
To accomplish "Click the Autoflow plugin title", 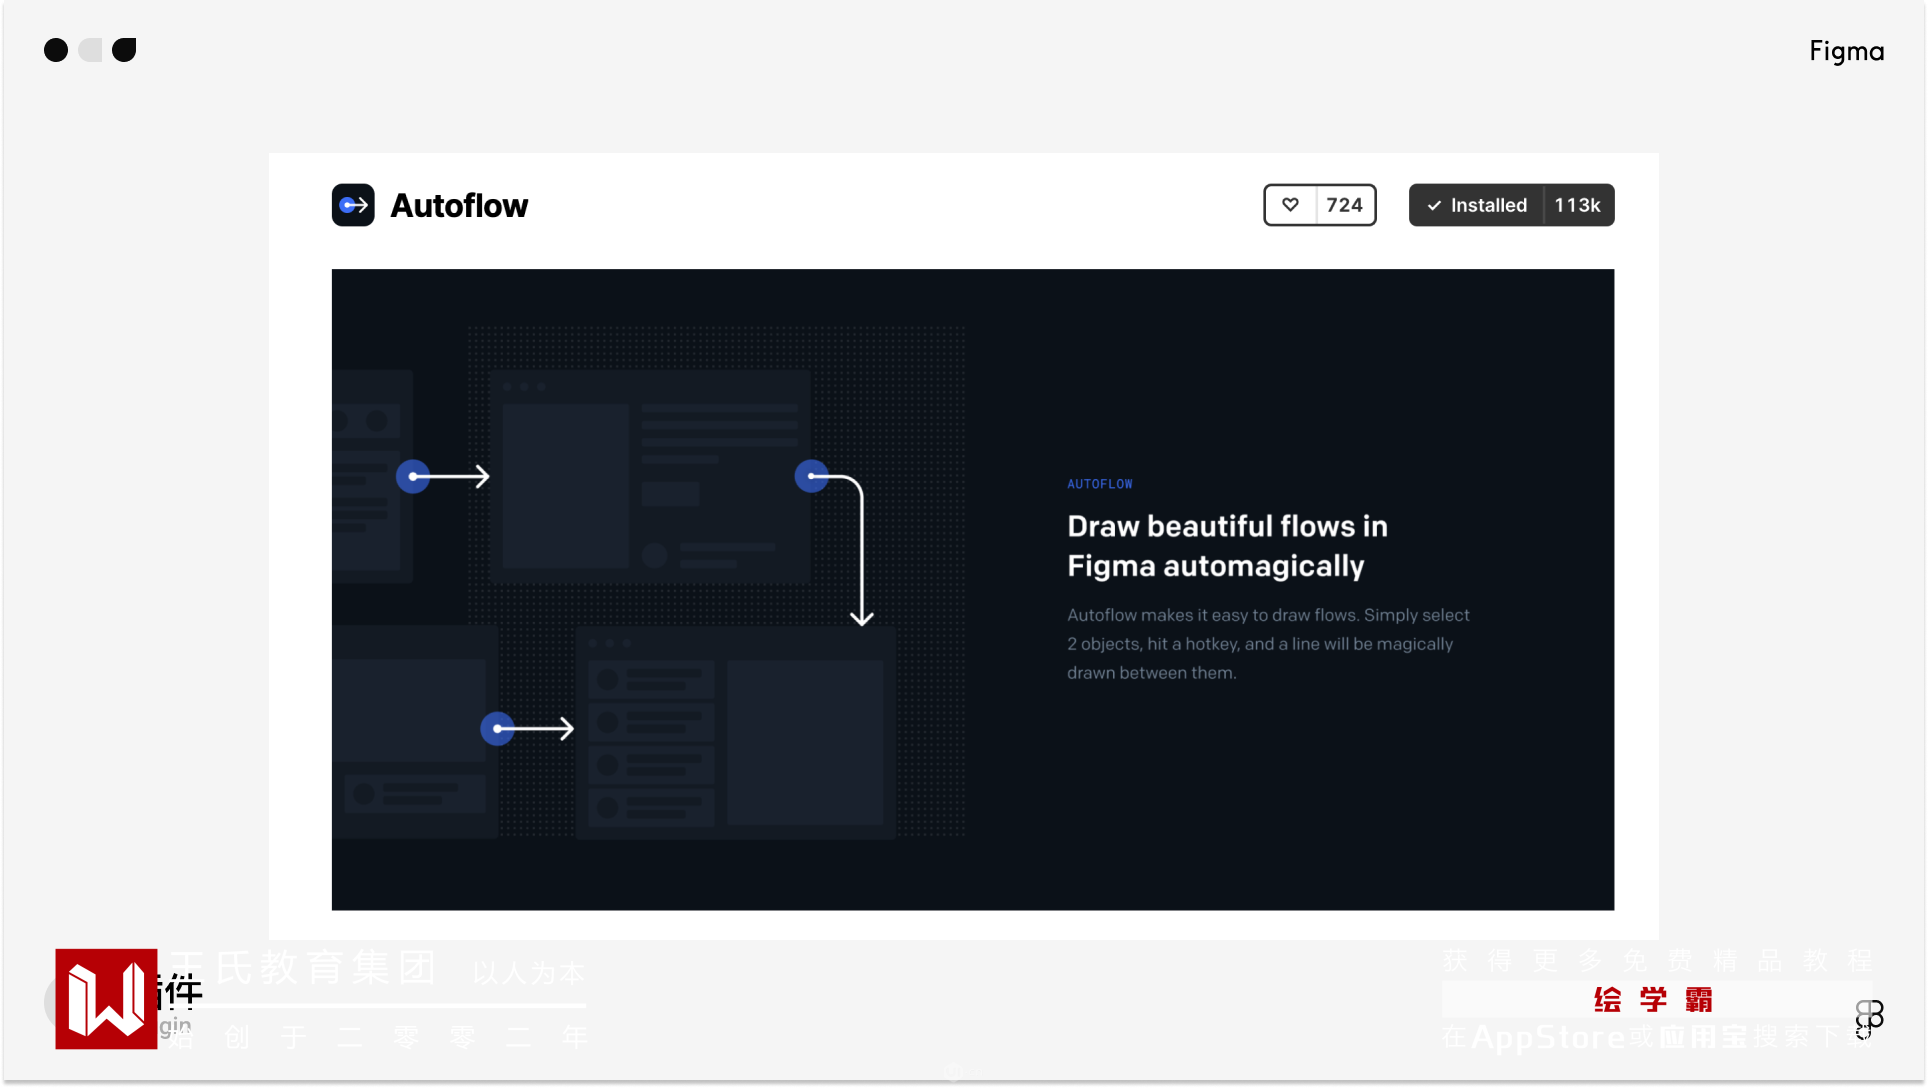I will click(459, 205).
